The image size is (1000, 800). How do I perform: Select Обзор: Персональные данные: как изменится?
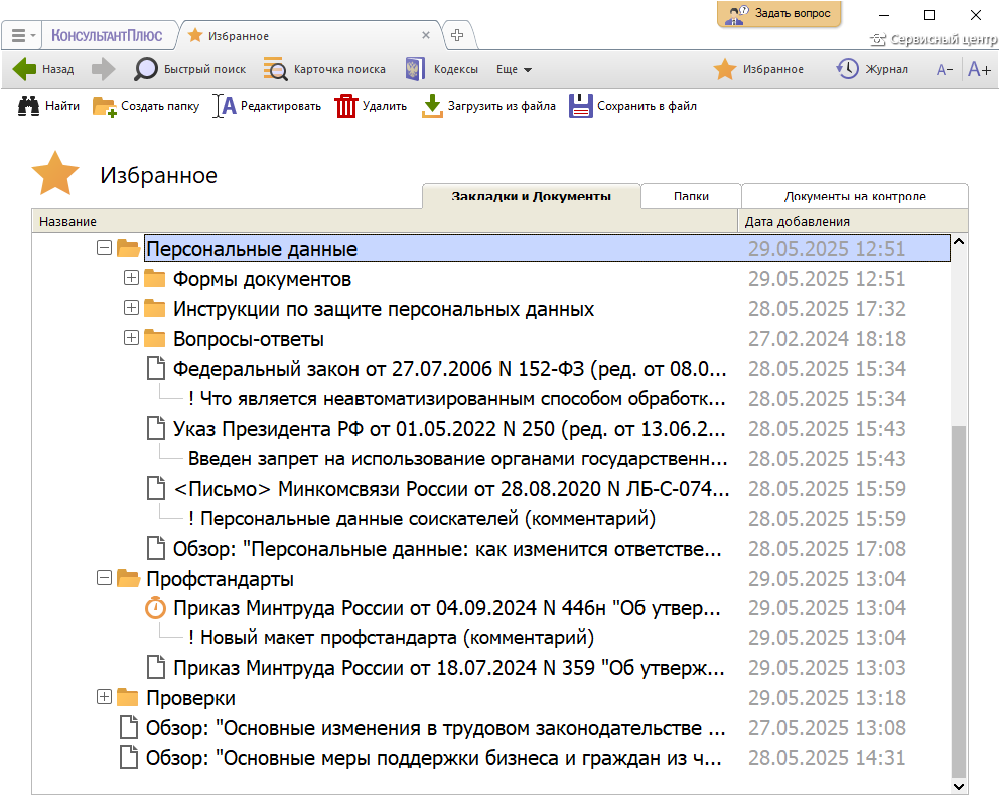447,549
